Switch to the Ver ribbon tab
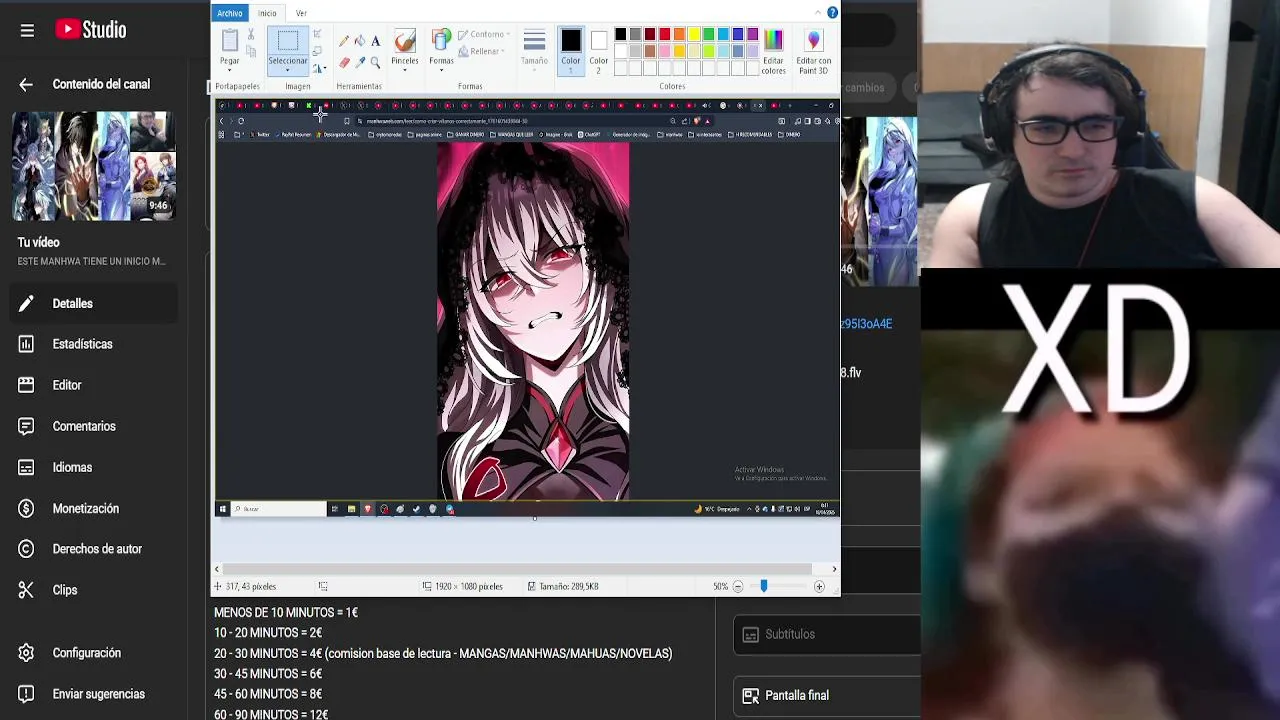1280x720 pixels. [301, 13]
